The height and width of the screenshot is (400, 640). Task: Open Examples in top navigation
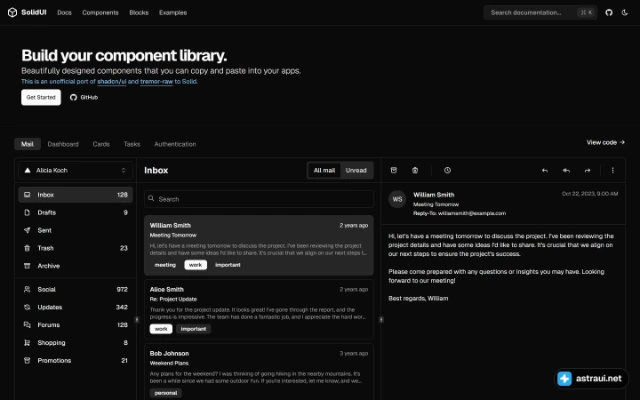click(x=173, y=13)
